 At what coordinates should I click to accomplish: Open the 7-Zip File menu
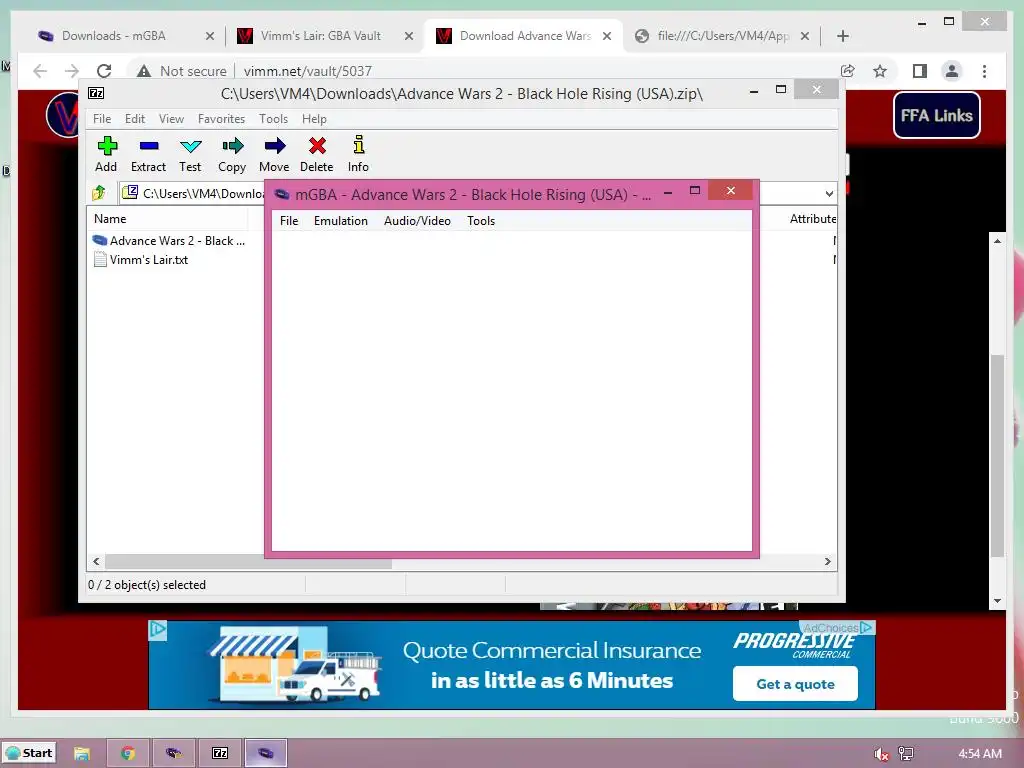click(102, 119)
